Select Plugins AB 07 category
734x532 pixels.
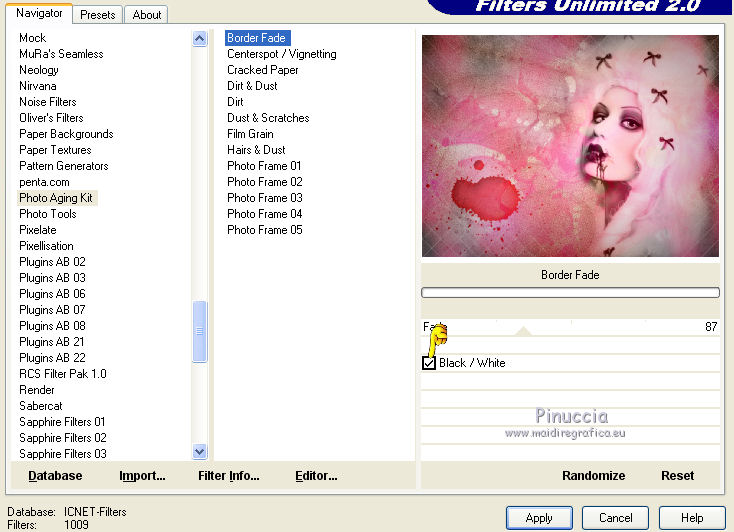tap(52, 310)
